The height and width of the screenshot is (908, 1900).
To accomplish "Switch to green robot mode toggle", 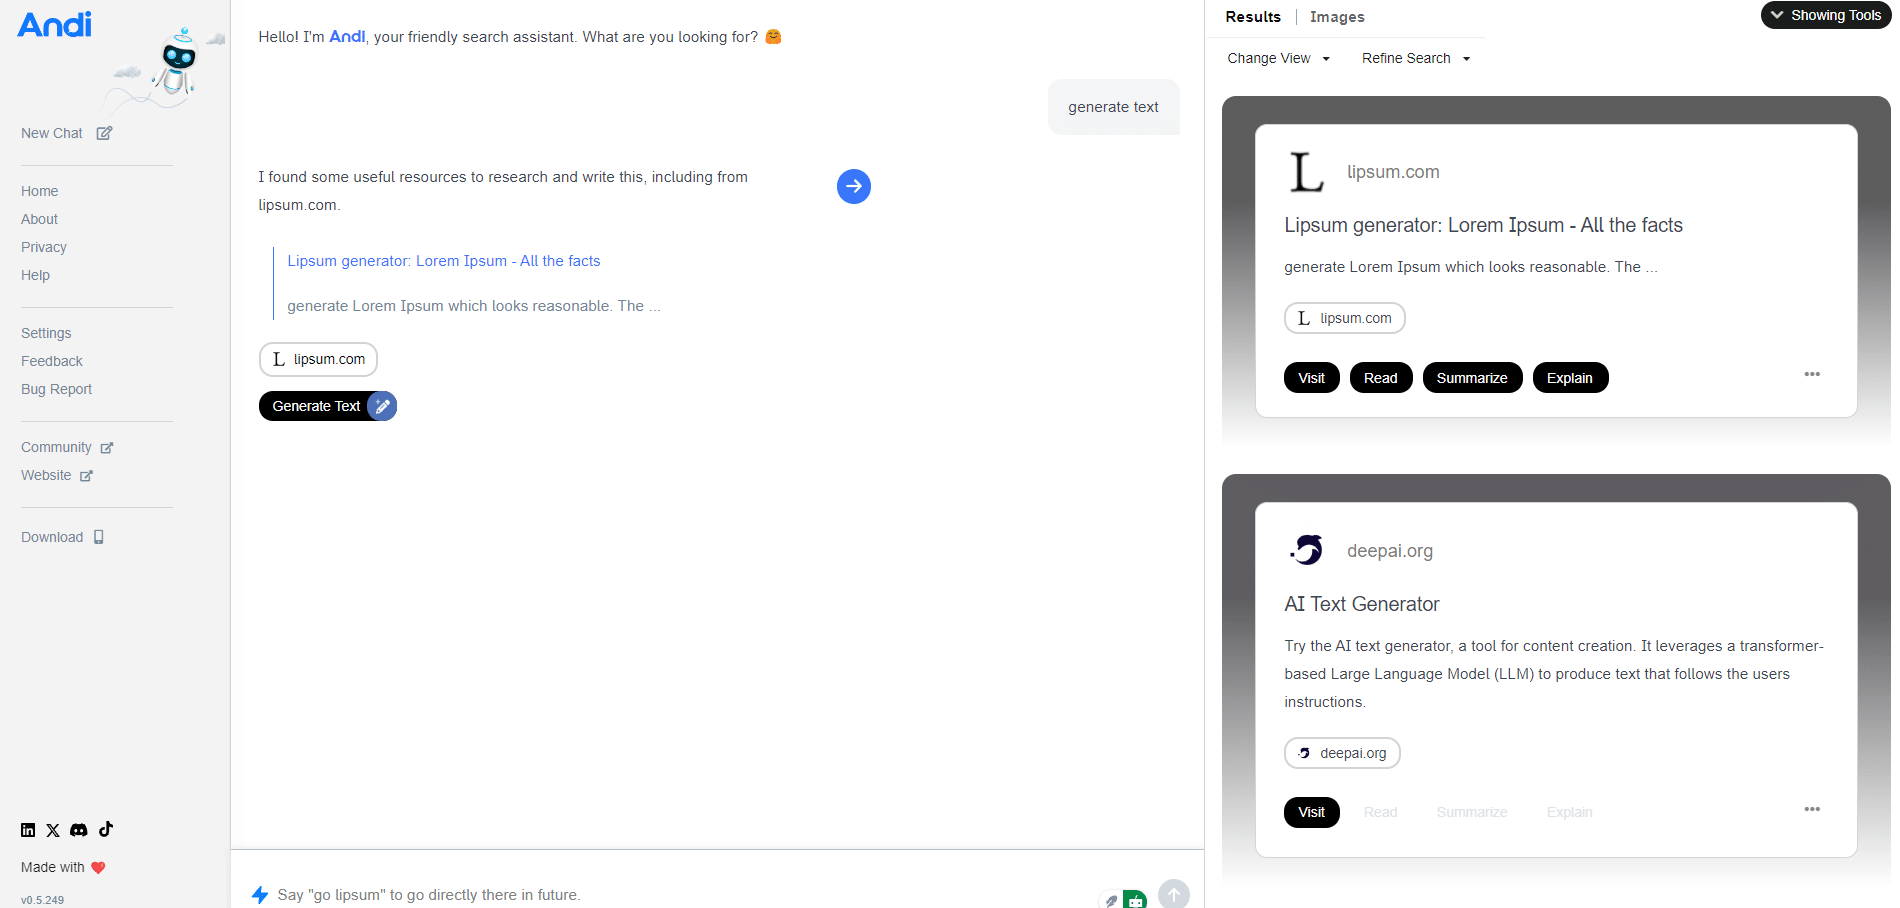I will tap(1135, 899).
